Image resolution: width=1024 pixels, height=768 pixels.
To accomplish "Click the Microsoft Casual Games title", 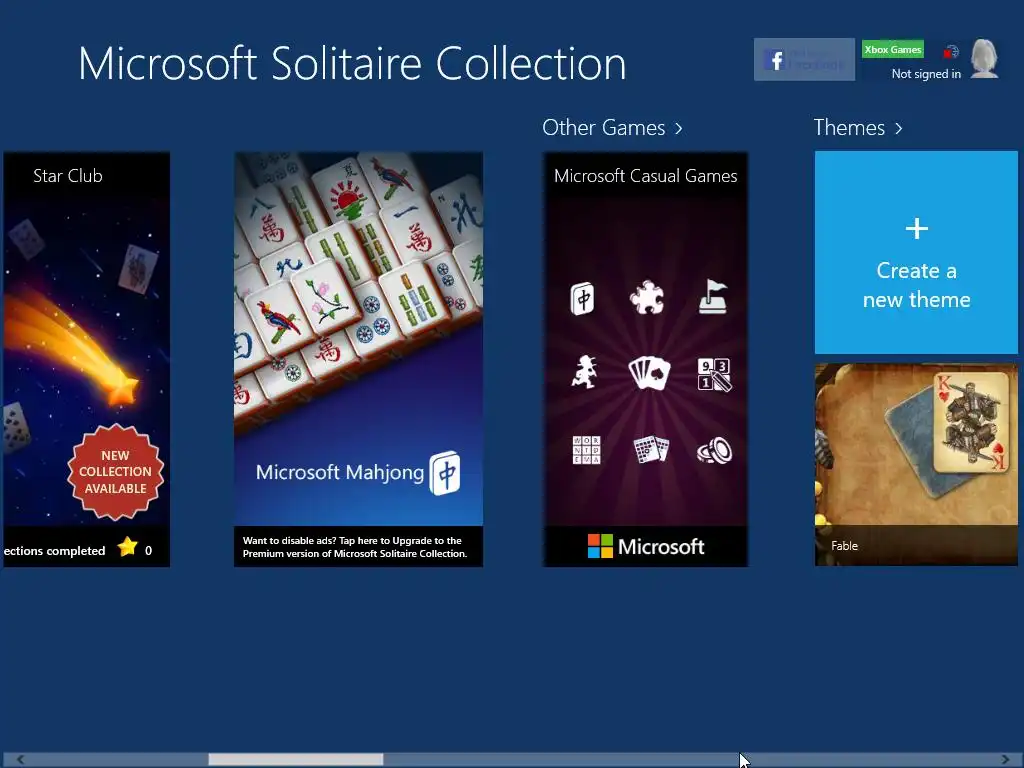I will (x=645, y=176).
